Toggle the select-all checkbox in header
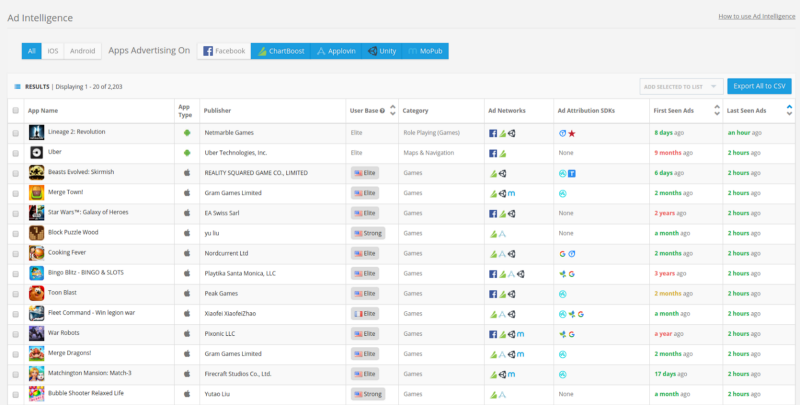 (x=15, y=111)
